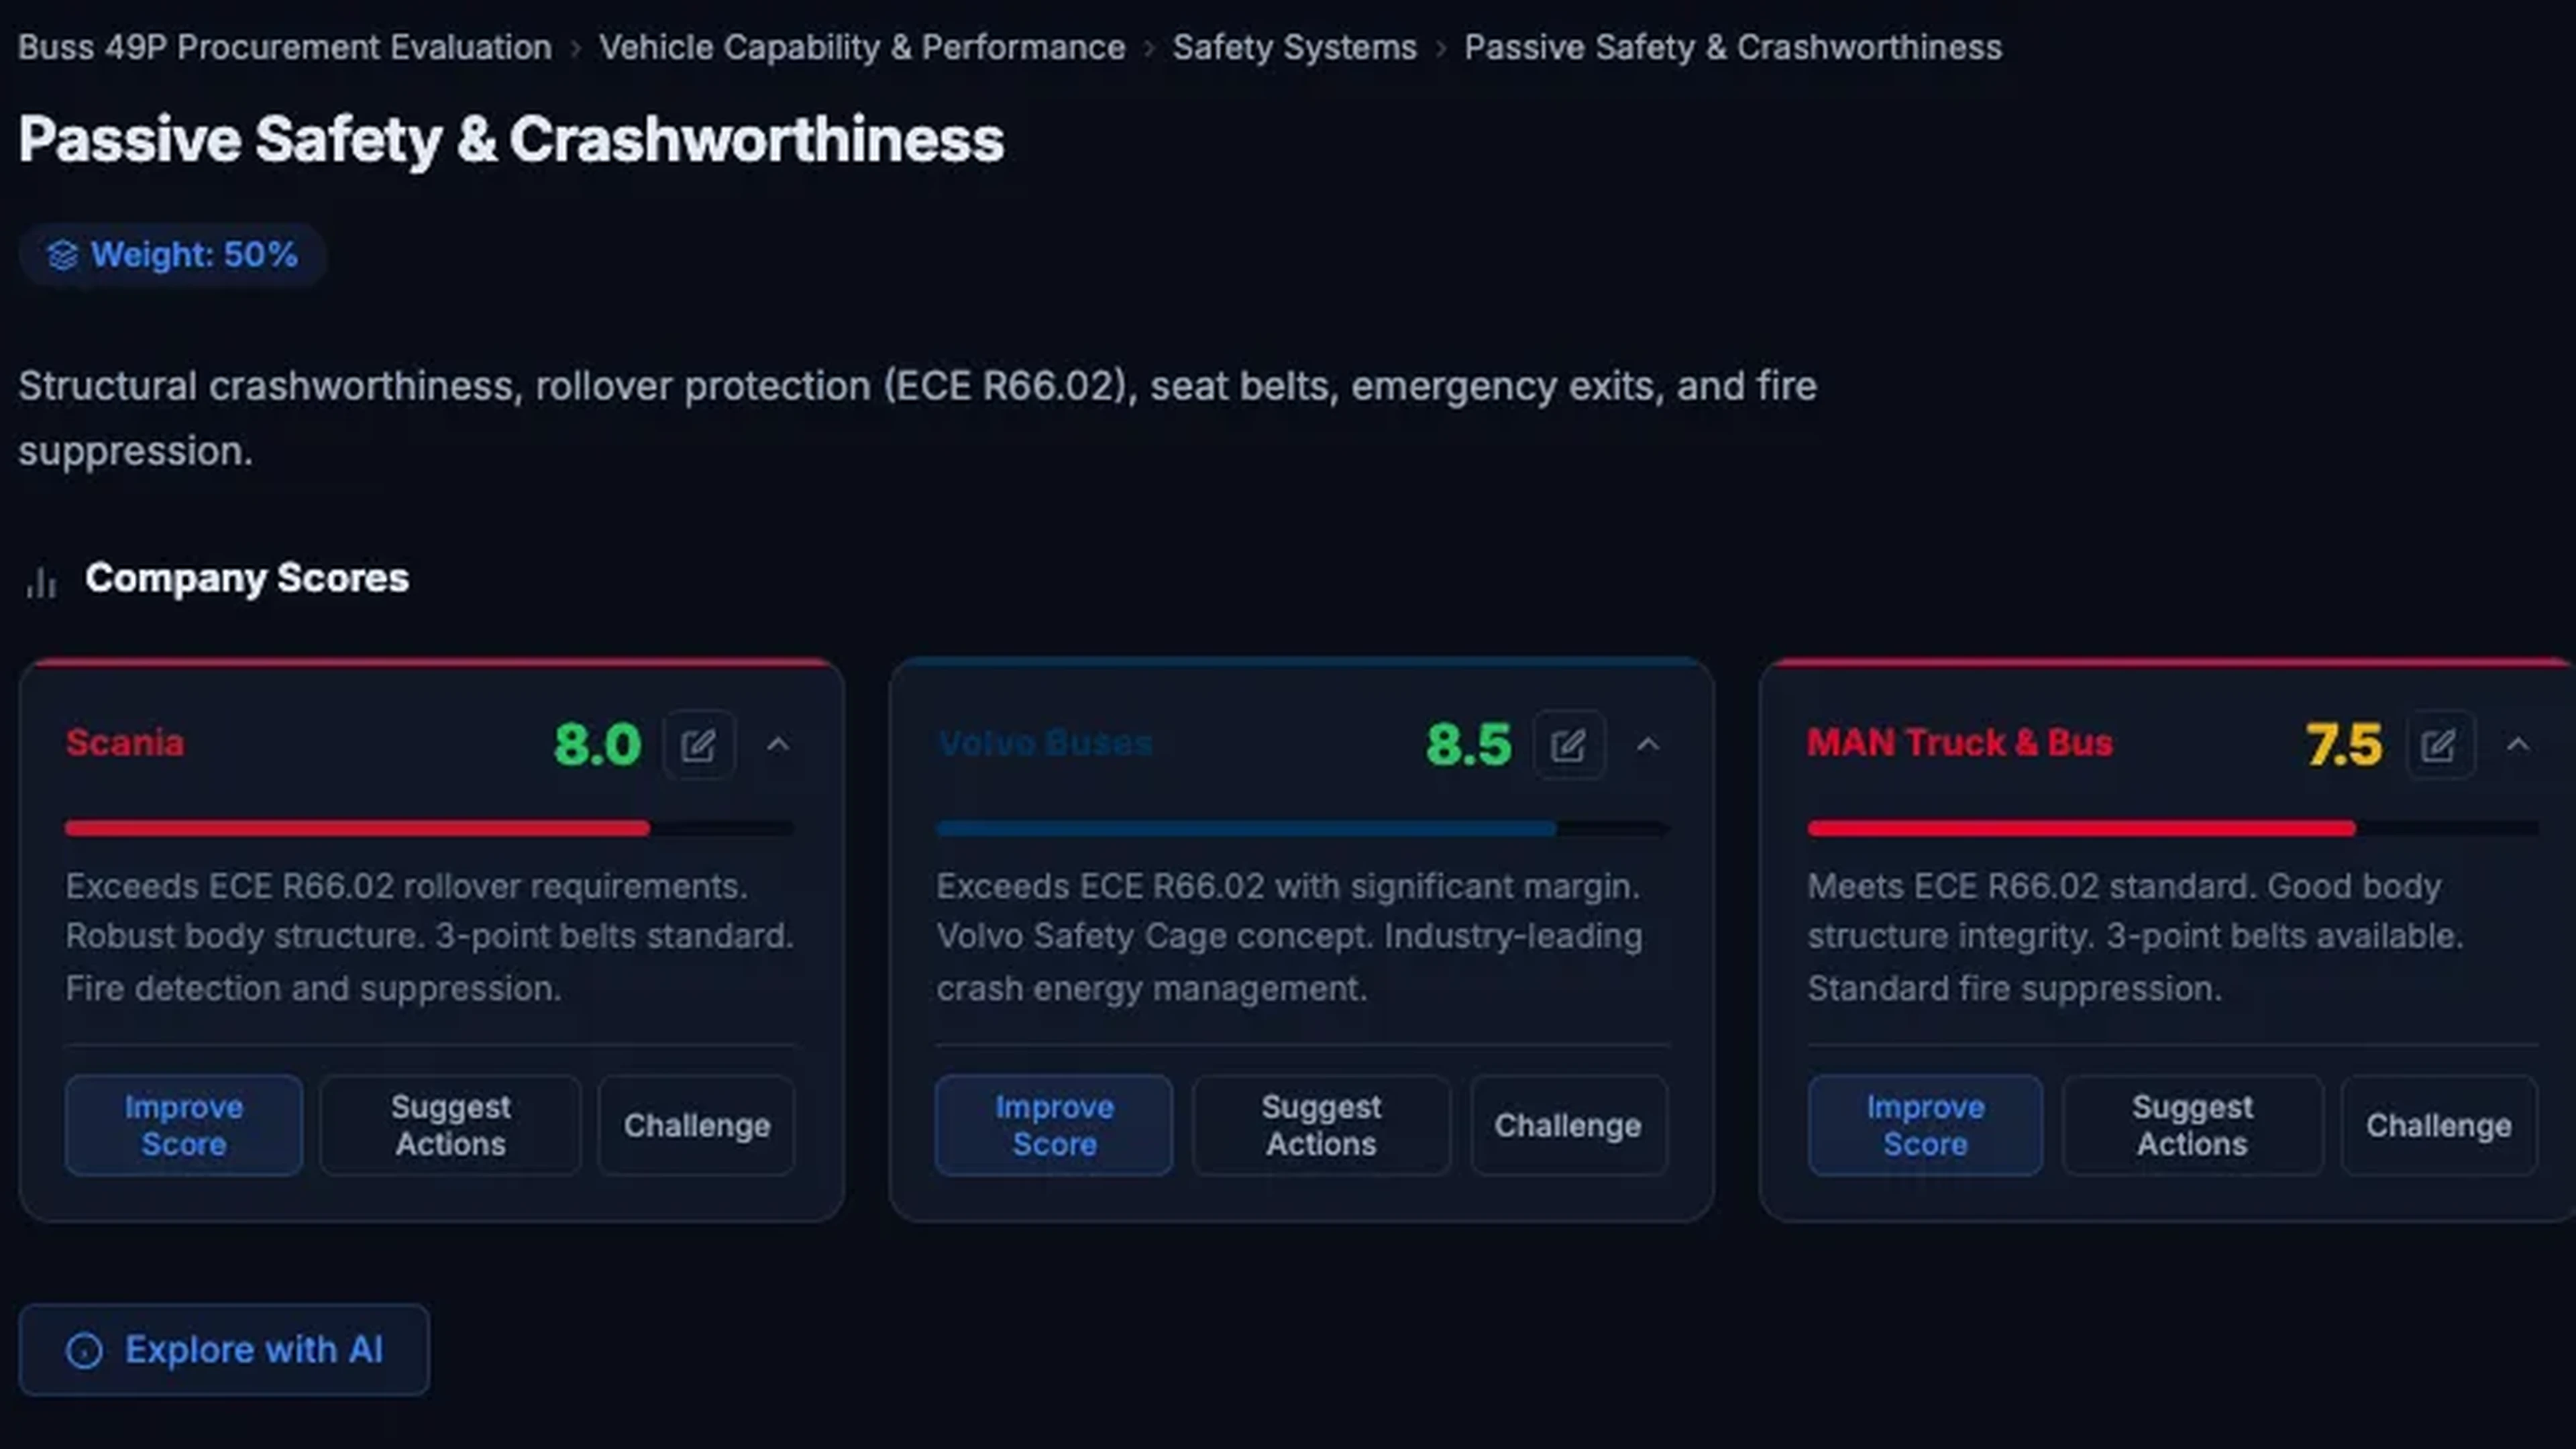Click the Volvo Buses company name
This screenshot has height=1449, width=2576.
(x=1045, y=743)
